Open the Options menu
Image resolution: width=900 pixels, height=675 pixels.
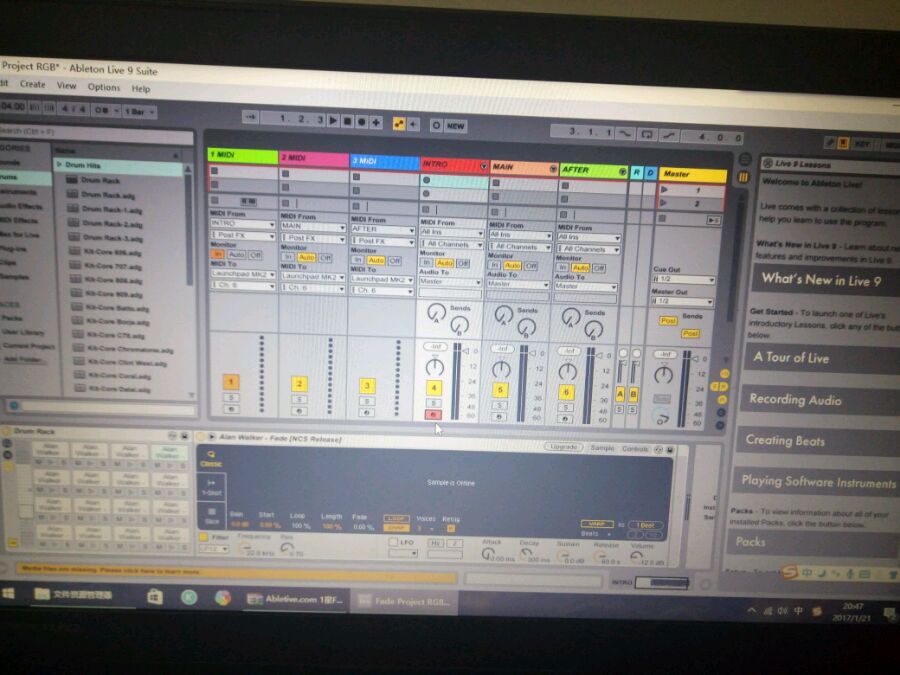(x=104, y=87)
